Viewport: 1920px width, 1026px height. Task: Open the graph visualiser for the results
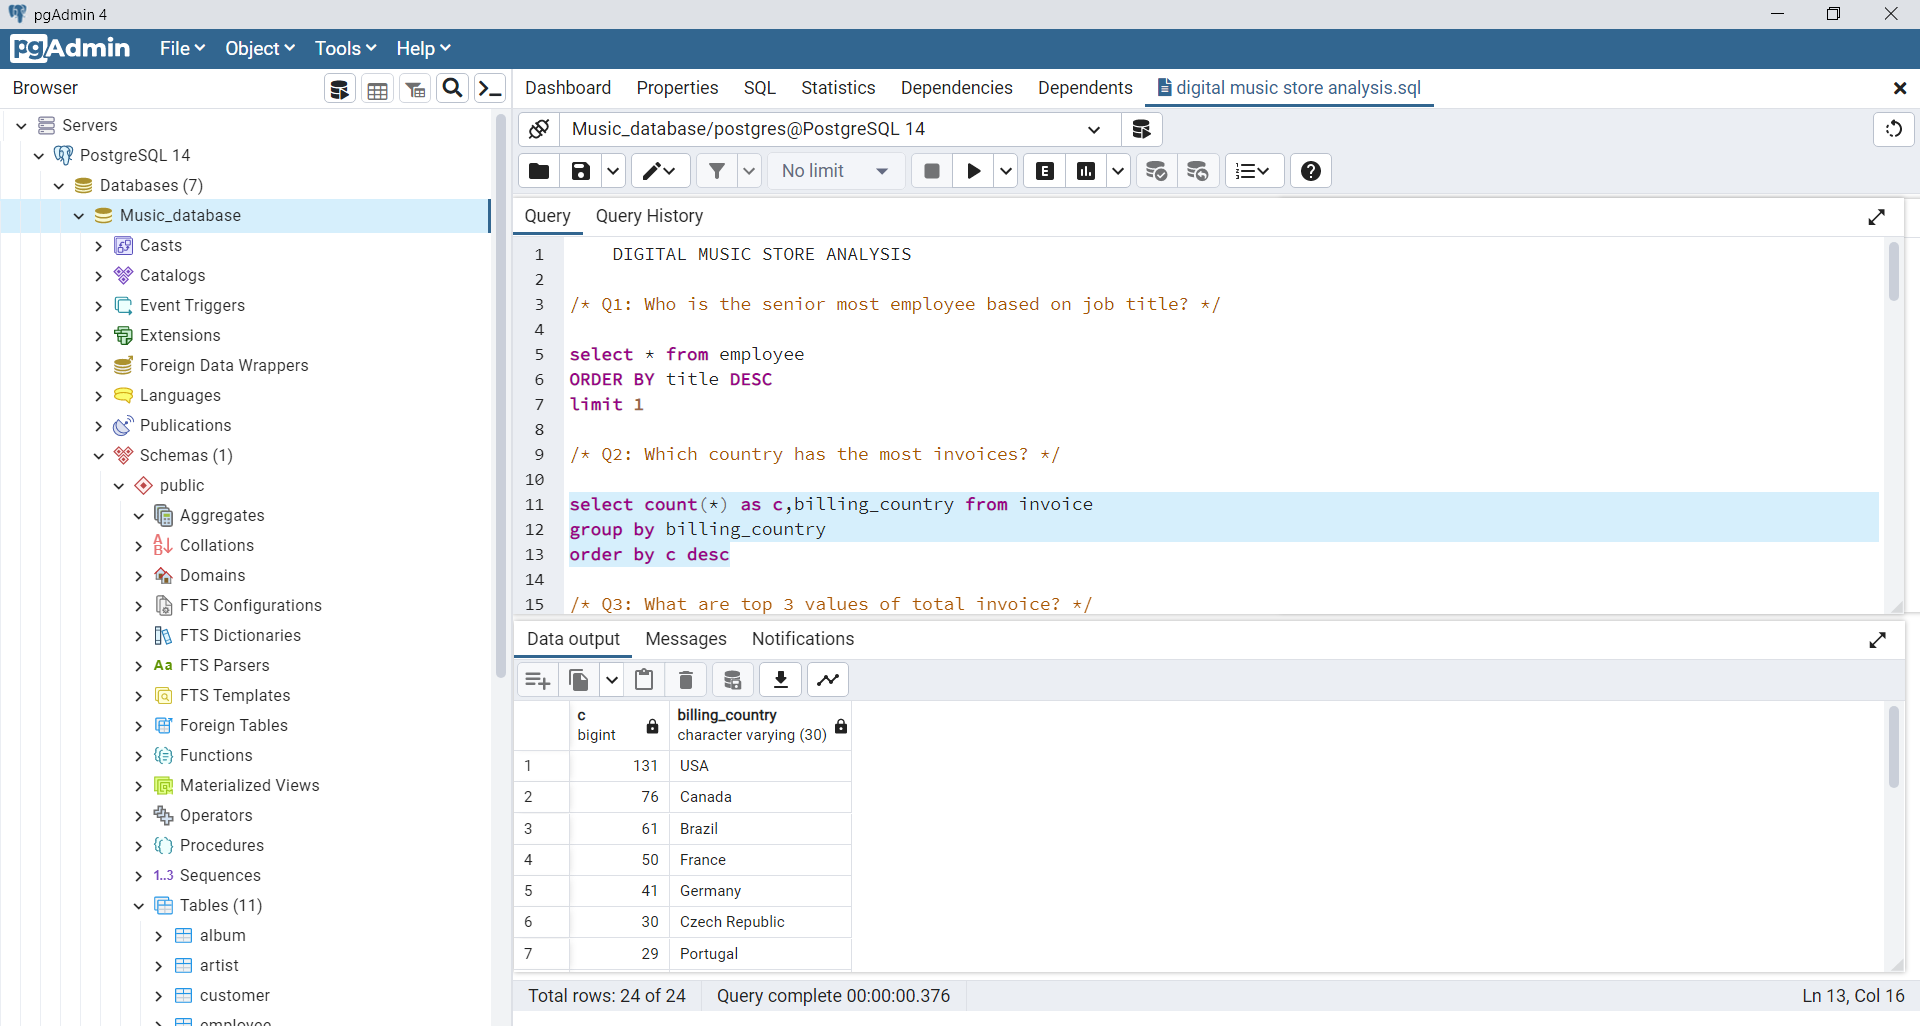click(x=828, y=680)
